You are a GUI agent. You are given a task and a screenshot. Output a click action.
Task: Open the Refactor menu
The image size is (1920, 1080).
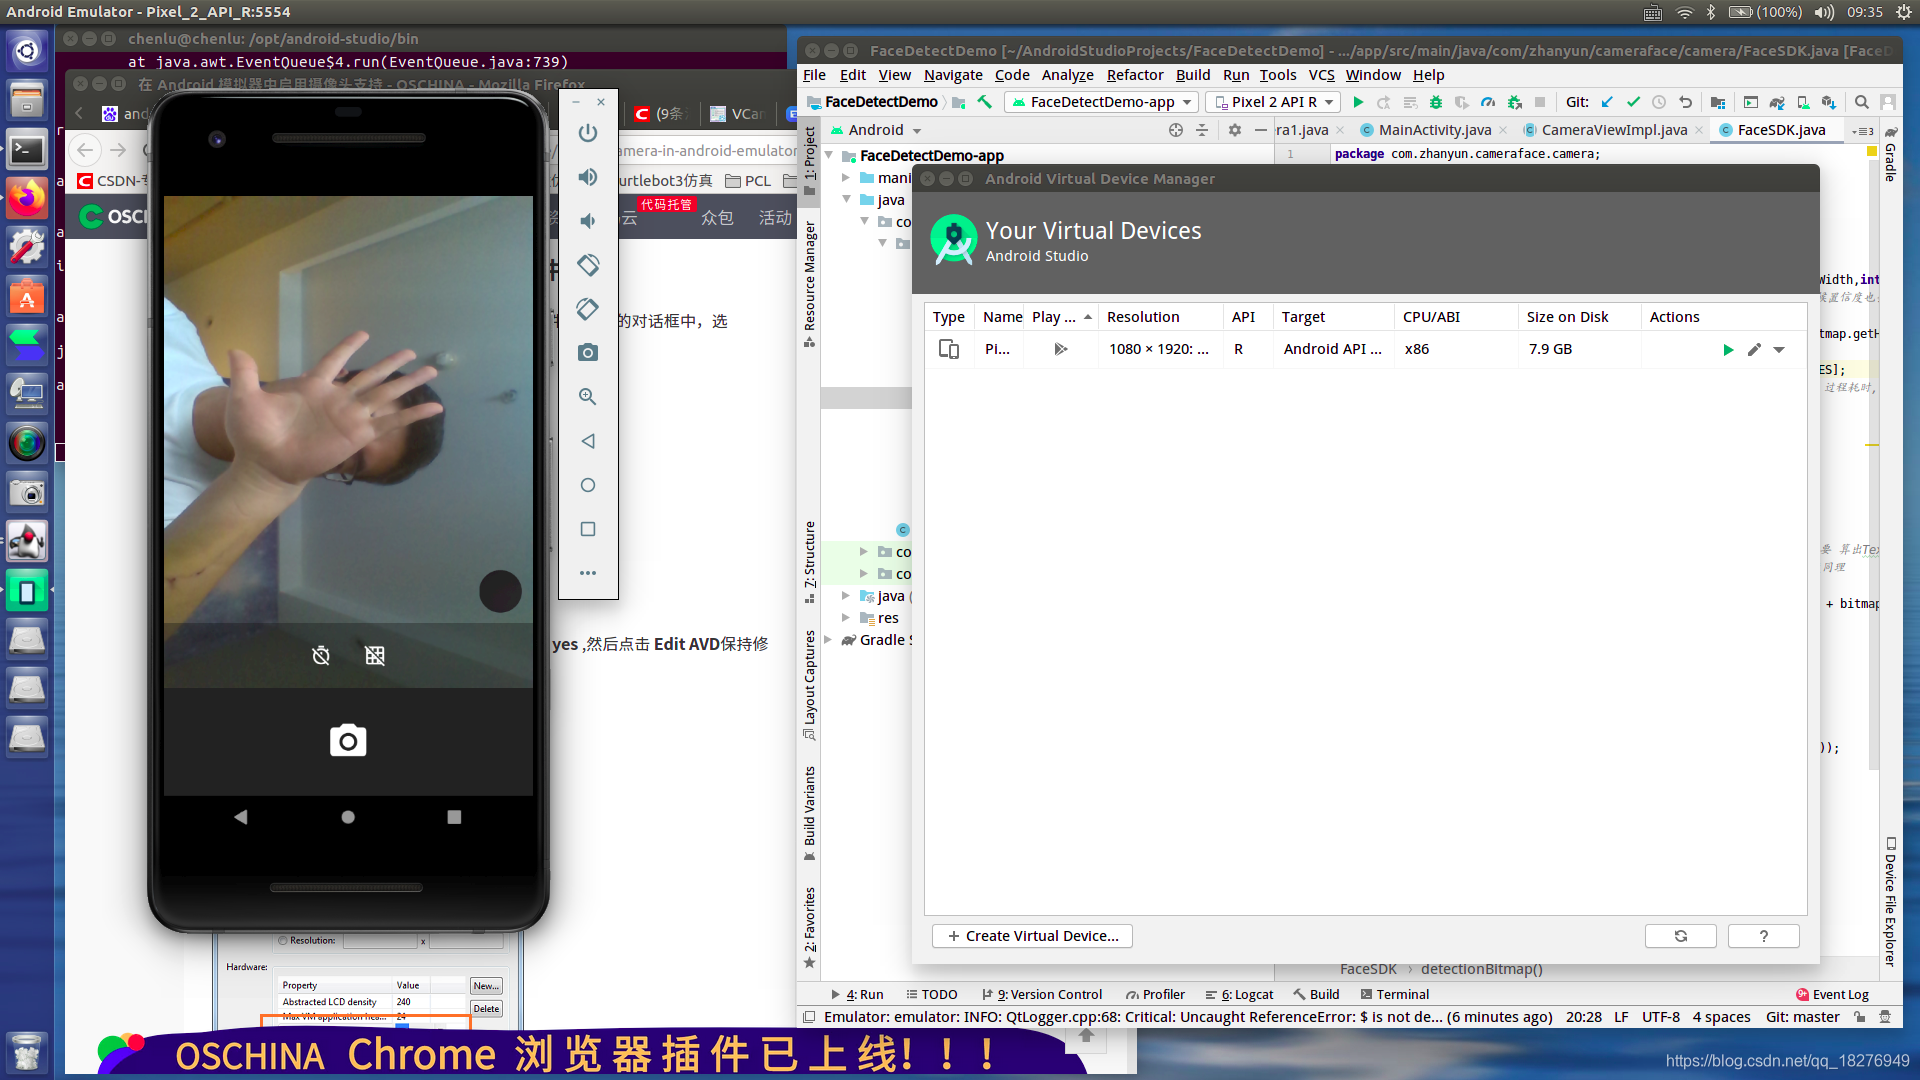click(x=1134, y=75)
